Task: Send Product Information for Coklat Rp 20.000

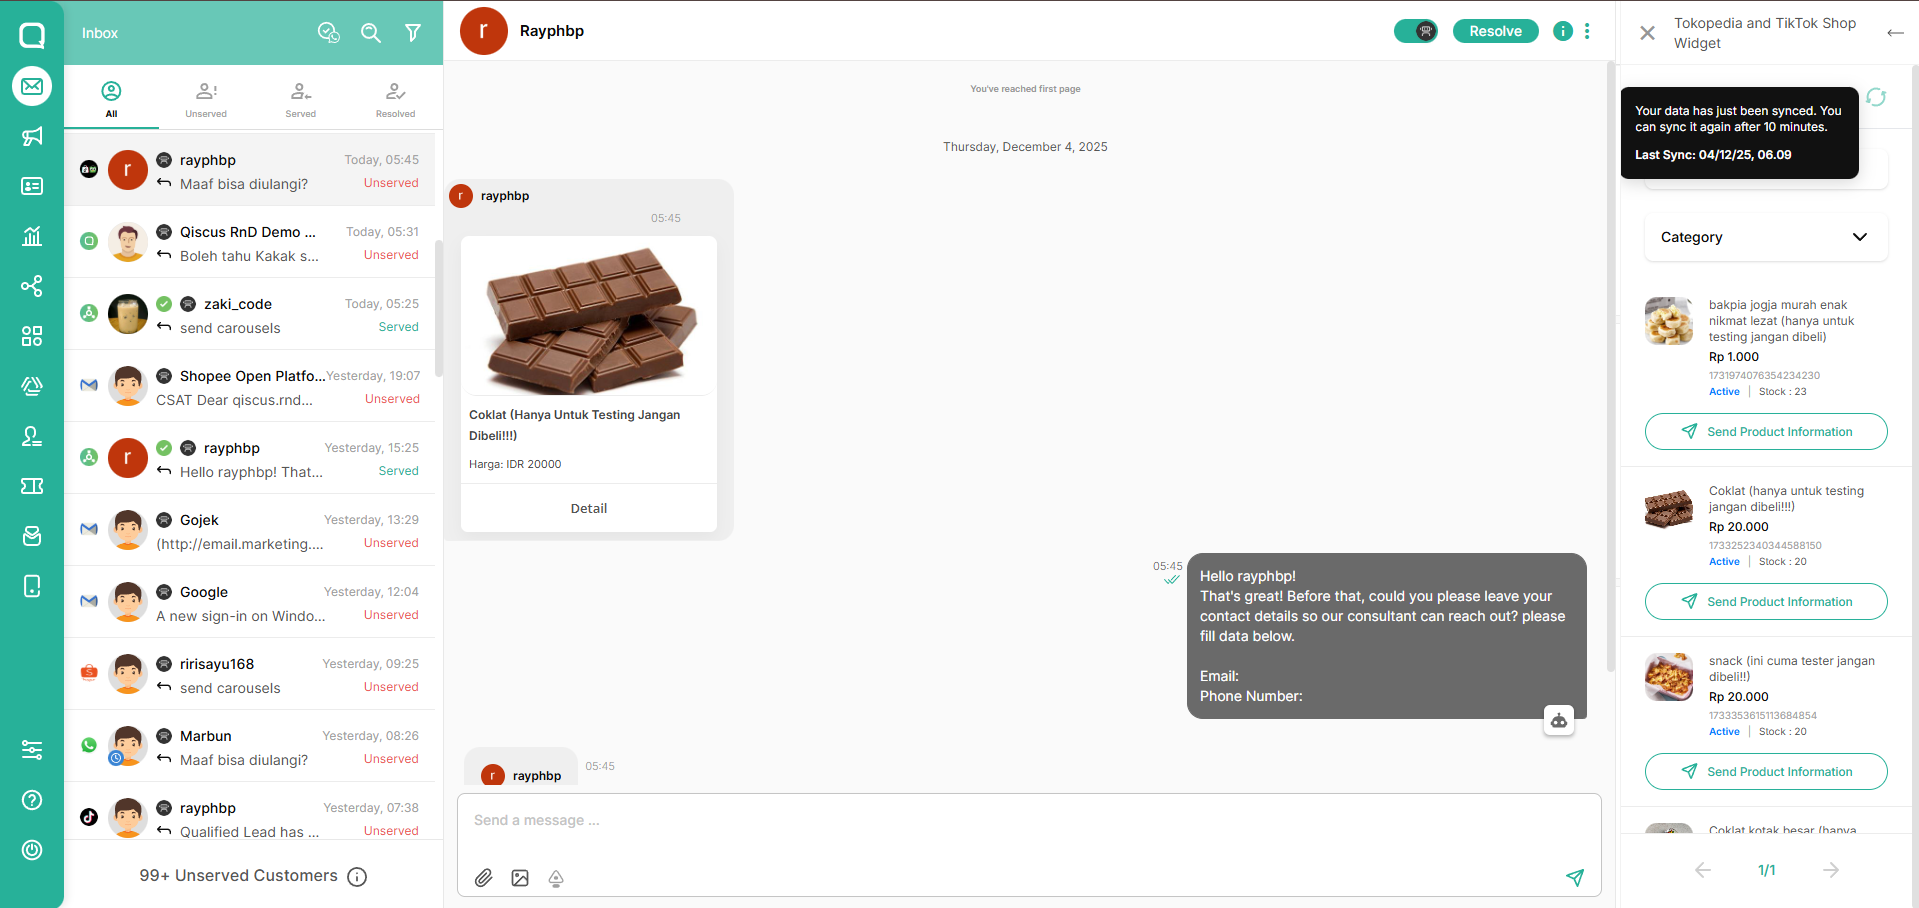Action: (x=1766, y=602)
